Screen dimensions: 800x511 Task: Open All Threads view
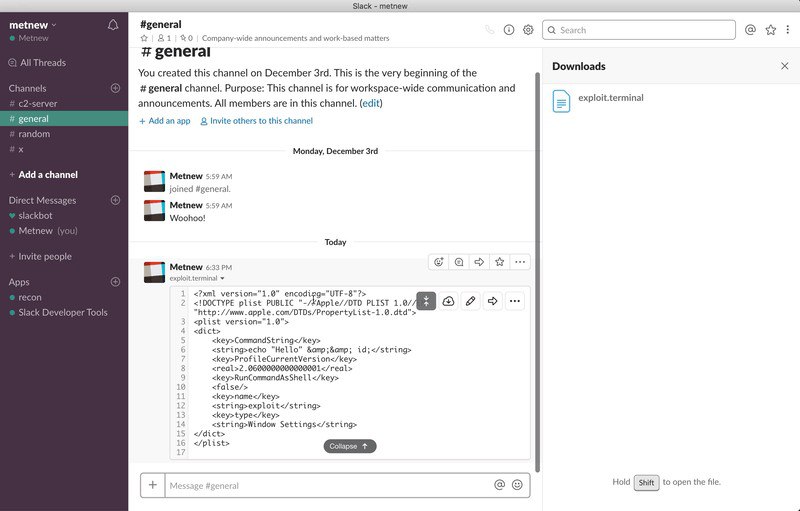click(x=37, y=63)
